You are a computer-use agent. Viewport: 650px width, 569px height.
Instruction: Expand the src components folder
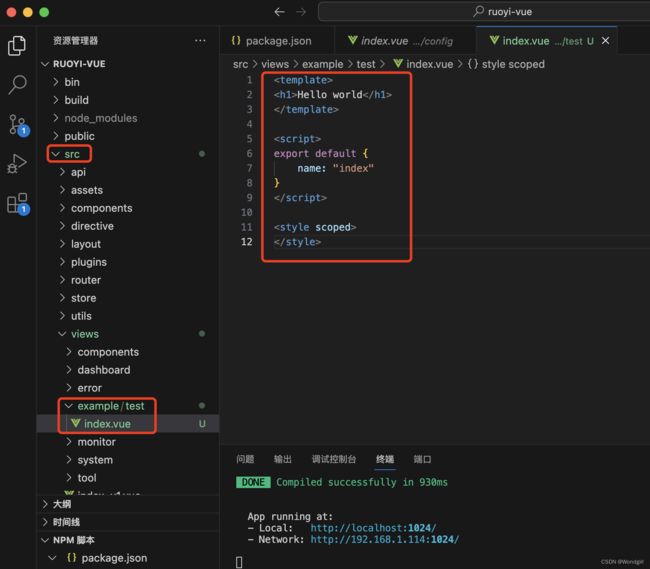click(128, 208)
